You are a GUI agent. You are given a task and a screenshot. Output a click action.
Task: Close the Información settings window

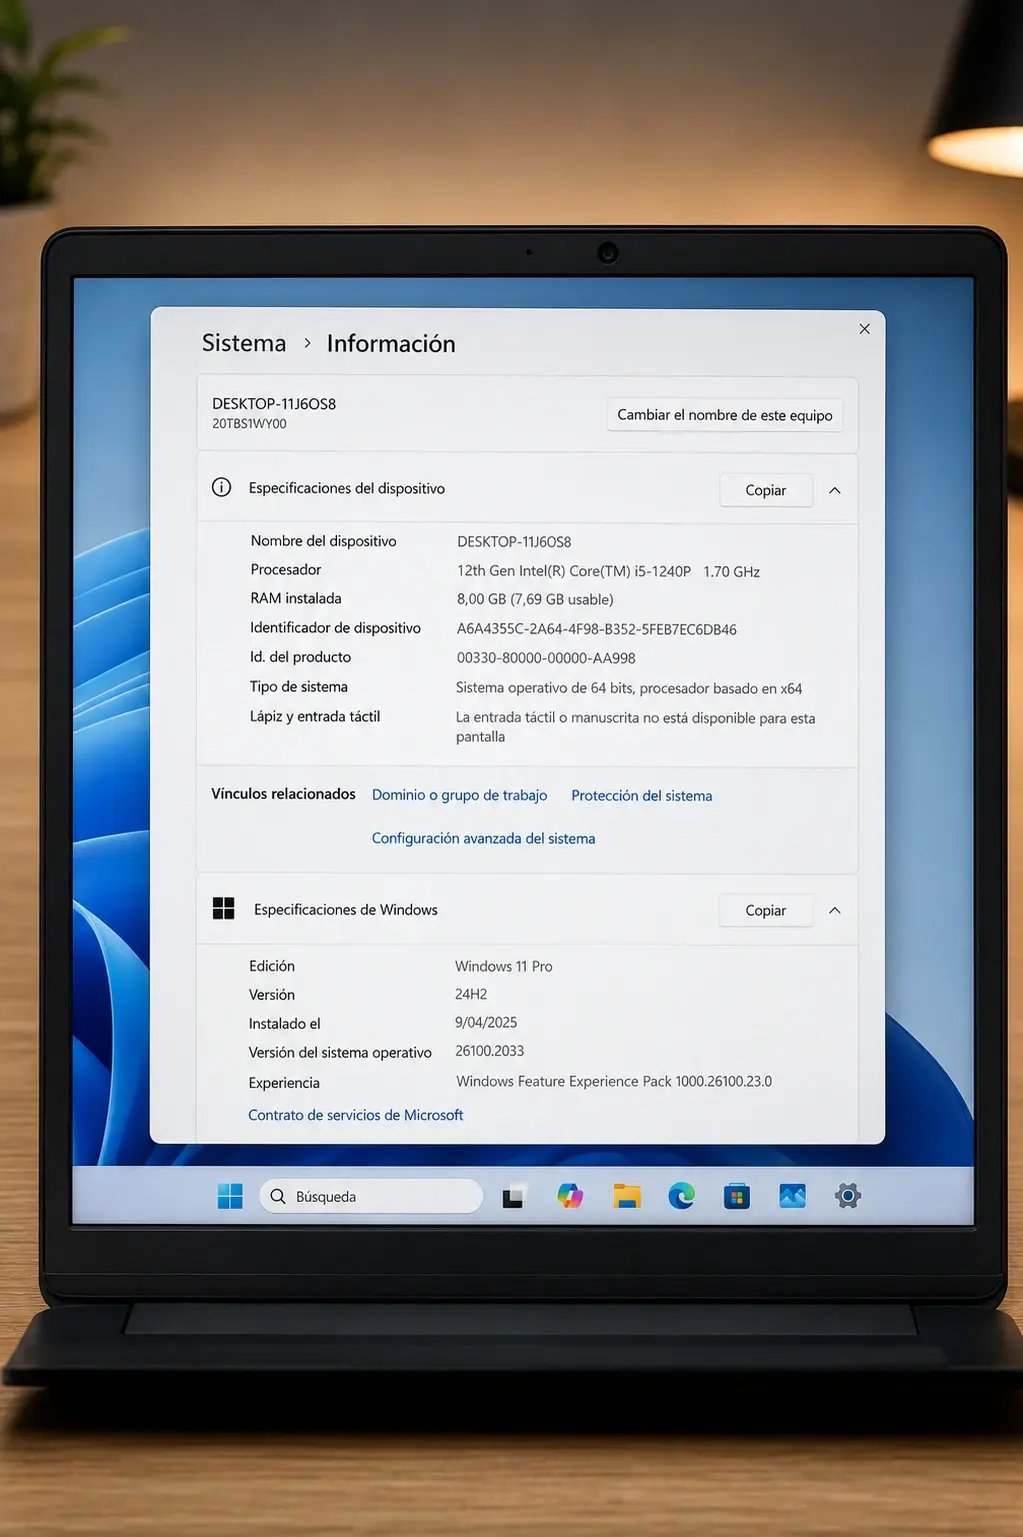tap(865, 329)
